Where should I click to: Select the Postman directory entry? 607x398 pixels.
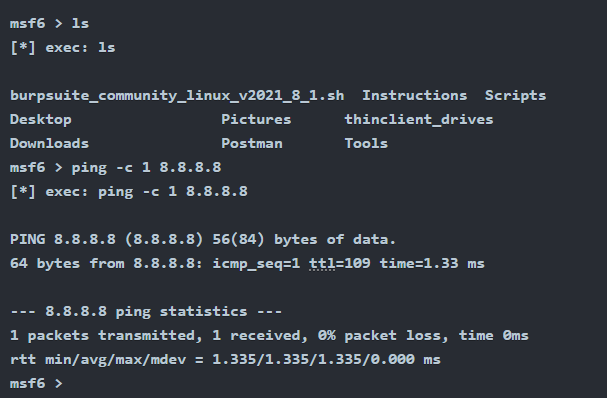[x=252, y=143]
